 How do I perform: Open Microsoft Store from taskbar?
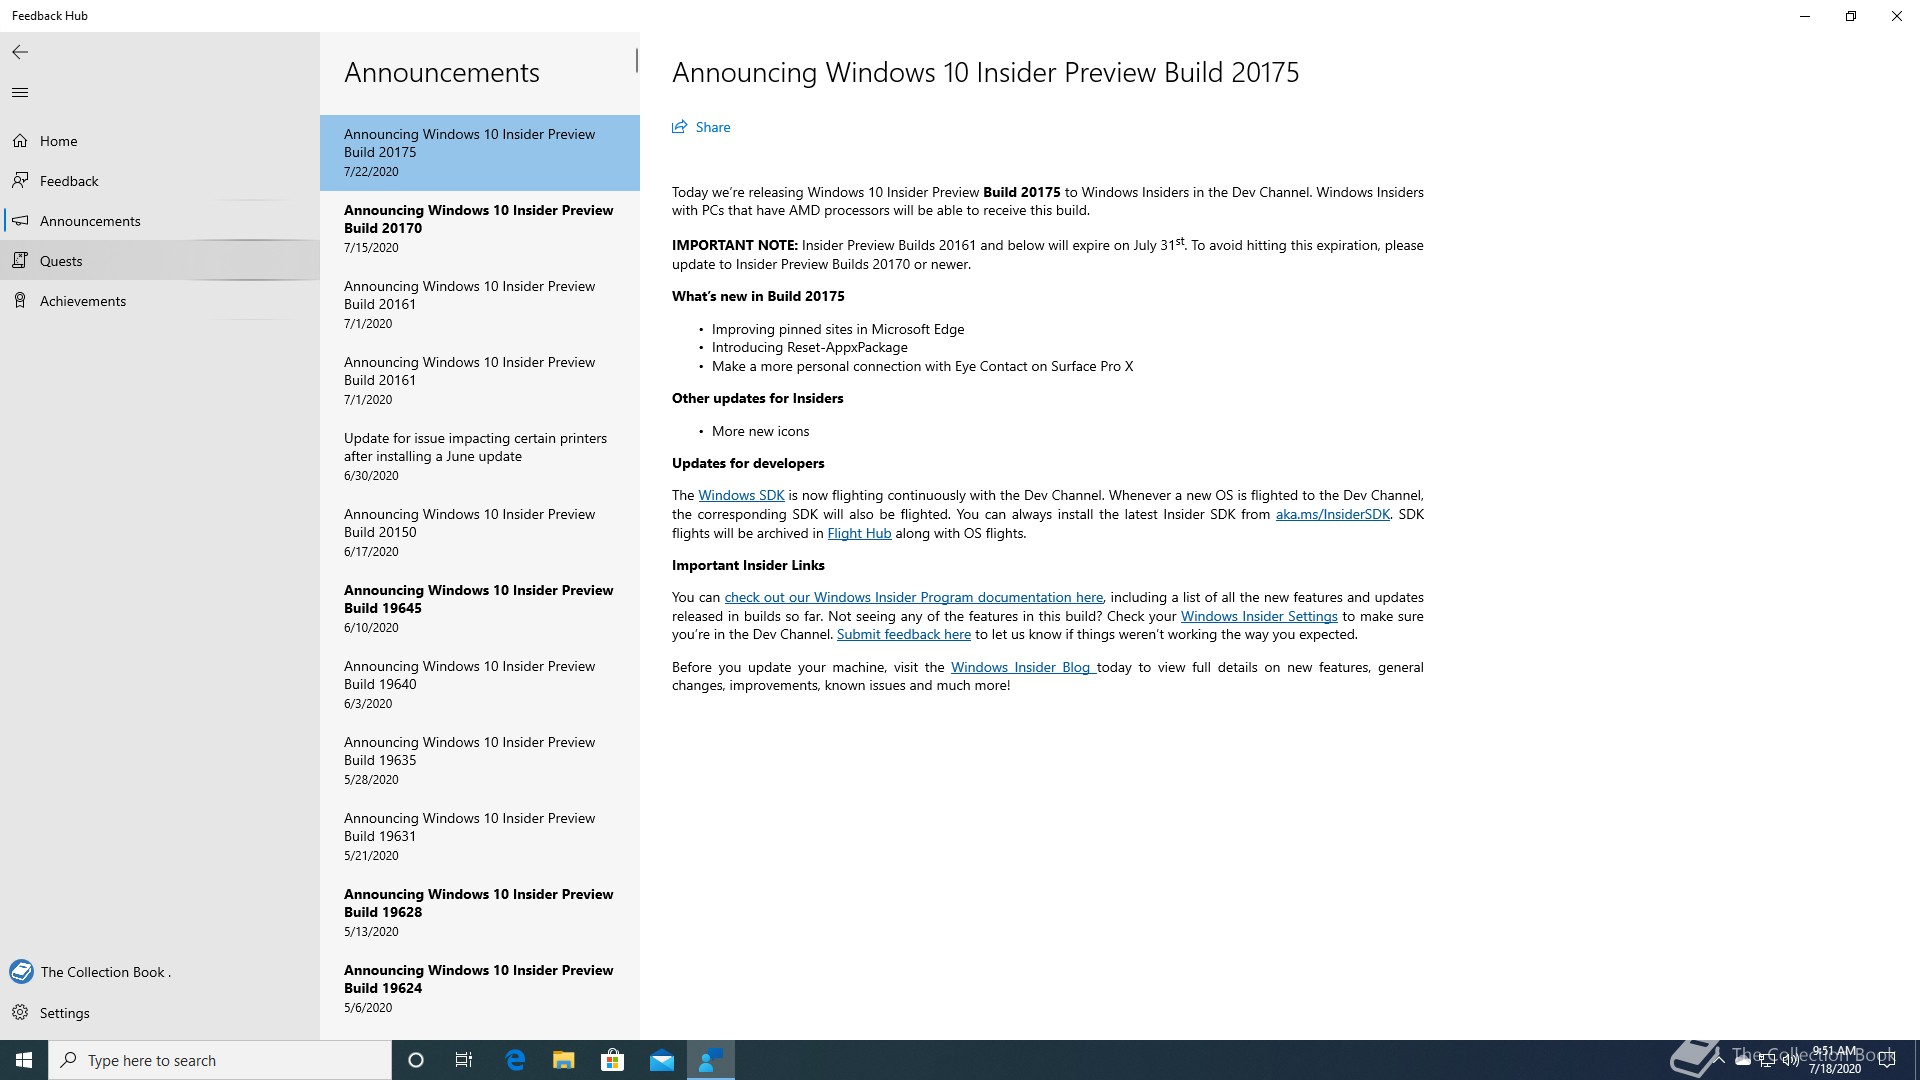click(x=613, y=1060)
